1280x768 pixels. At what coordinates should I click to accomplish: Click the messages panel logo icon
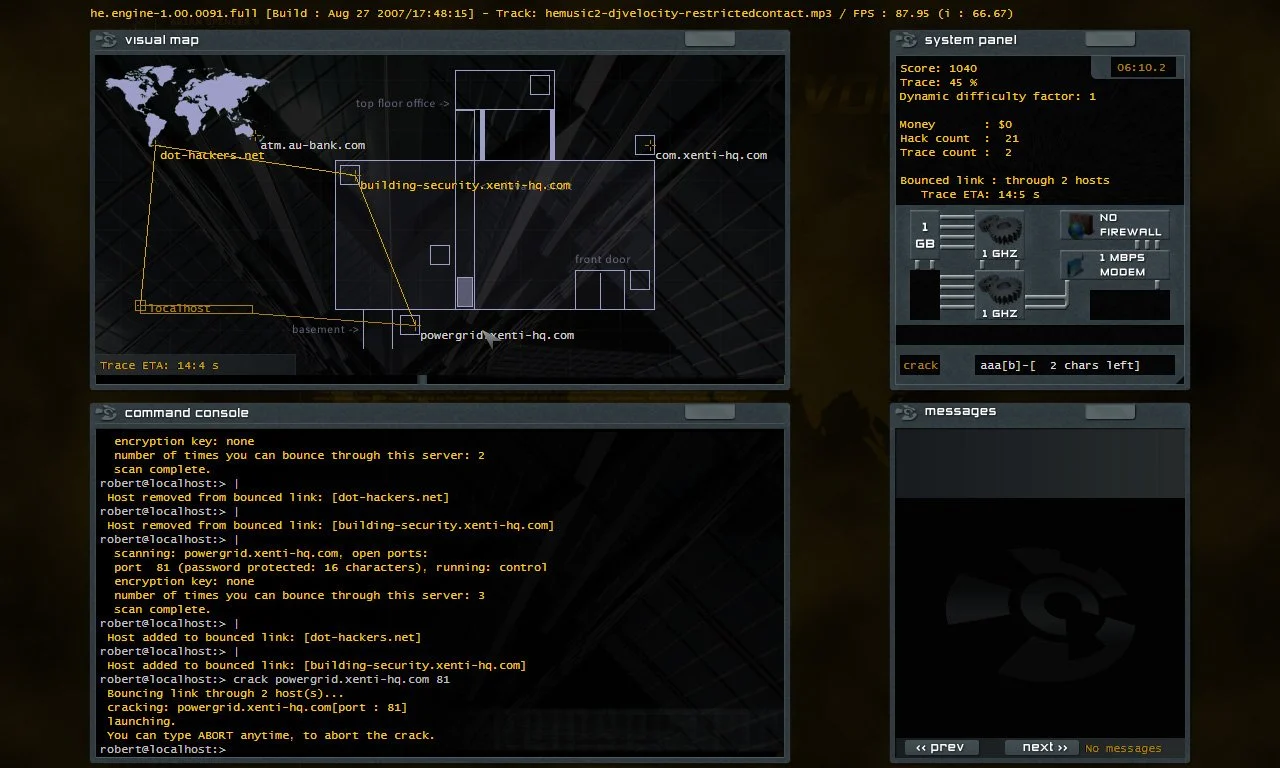pos(906,411)
